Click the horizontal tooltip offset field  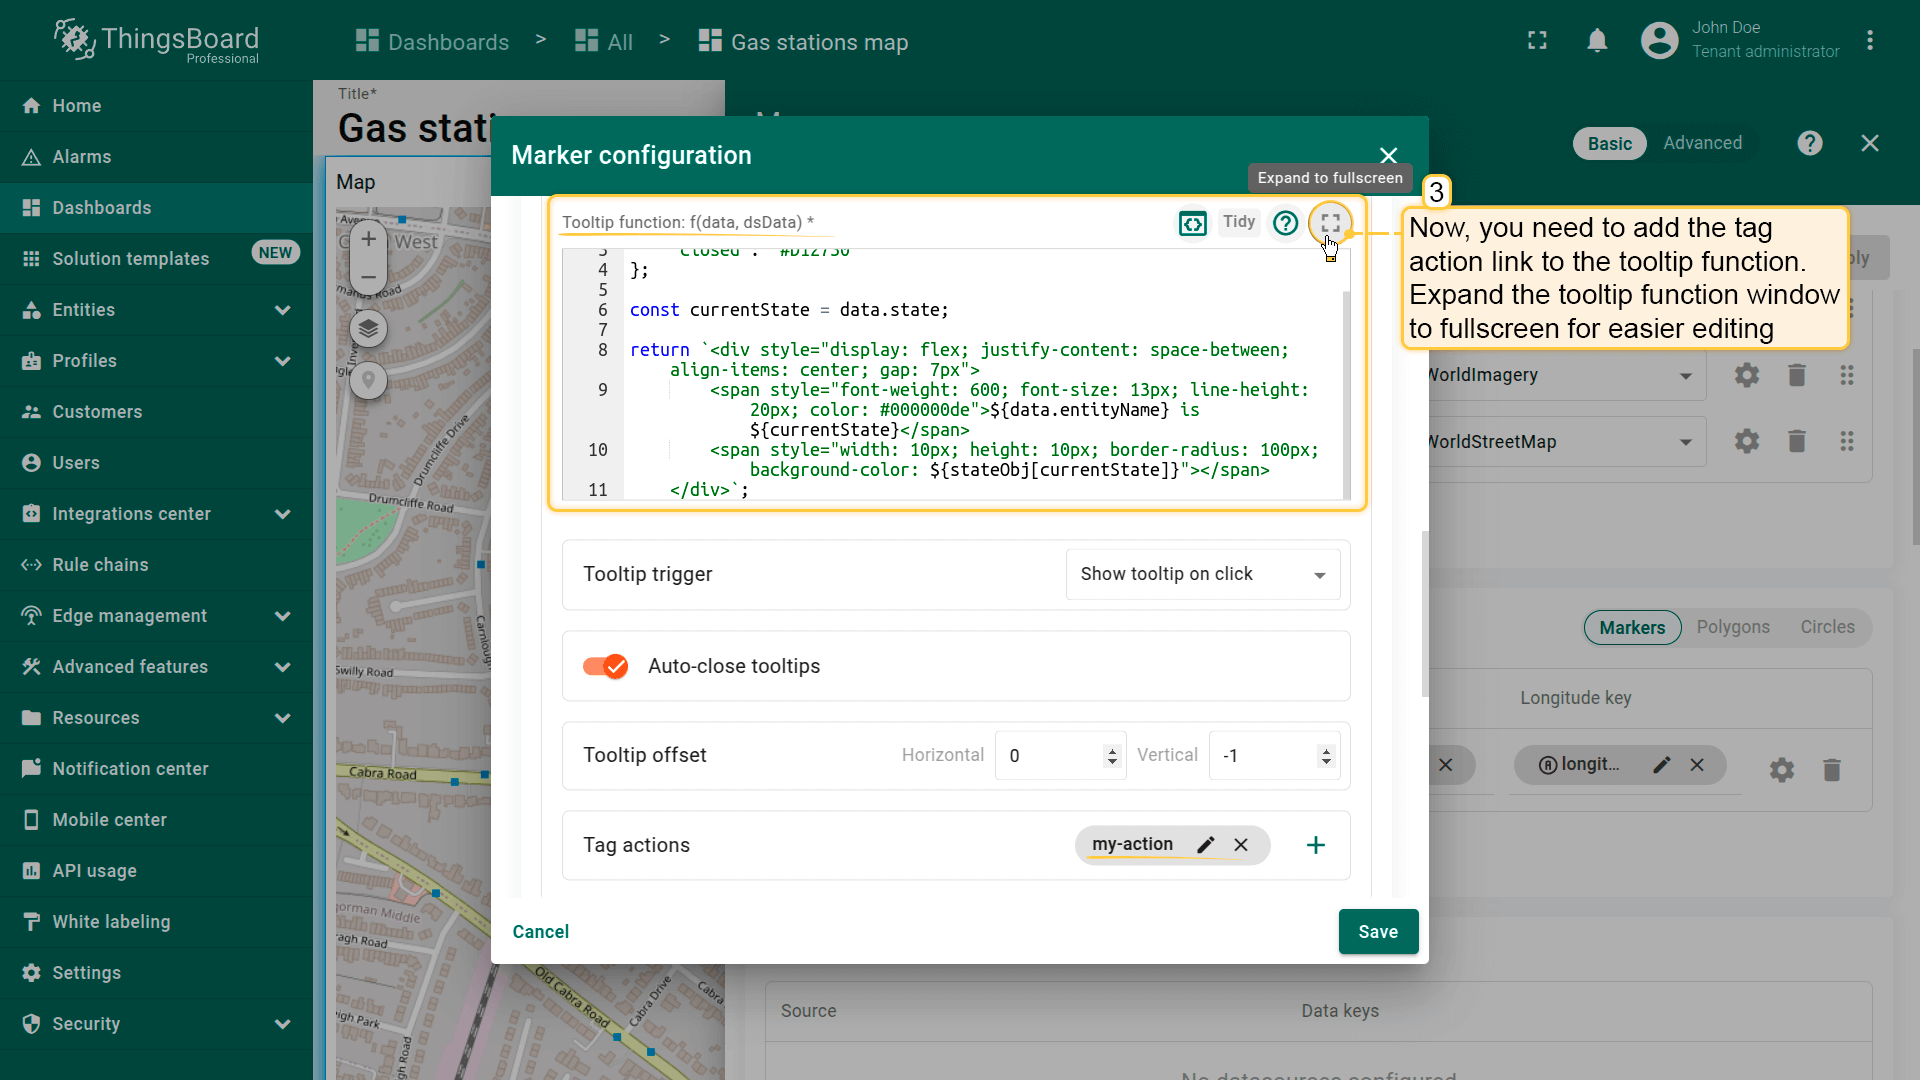[1050, 756]
